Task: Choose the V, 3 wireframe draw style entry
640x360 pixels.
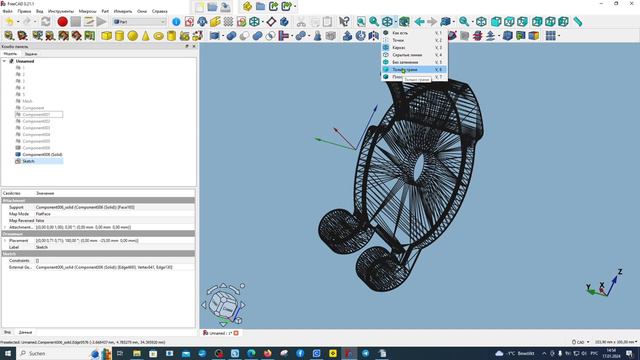Action: pos(414,47)
